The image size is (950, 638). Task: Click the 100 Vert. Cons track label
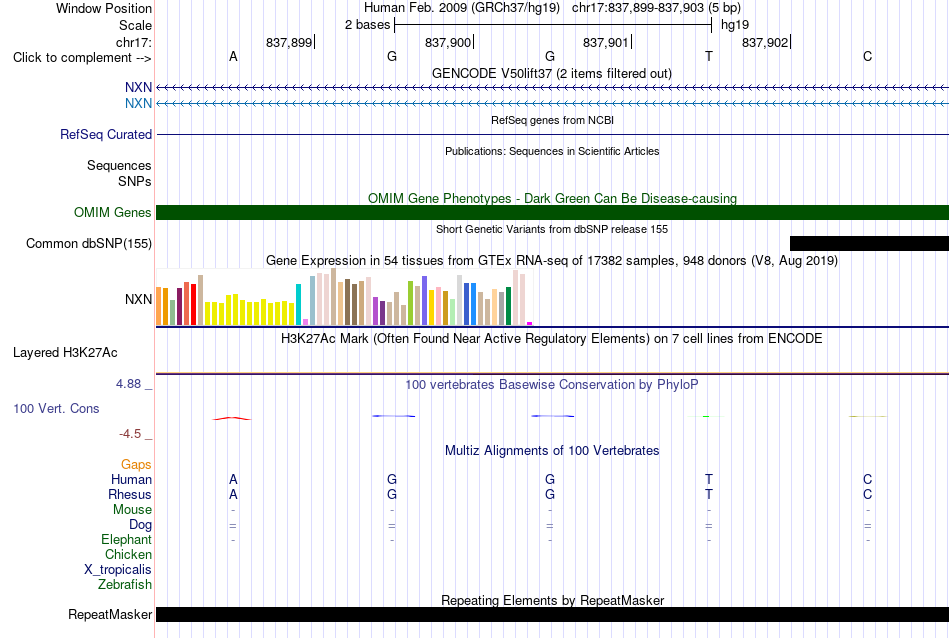click(x=56, y=408)
